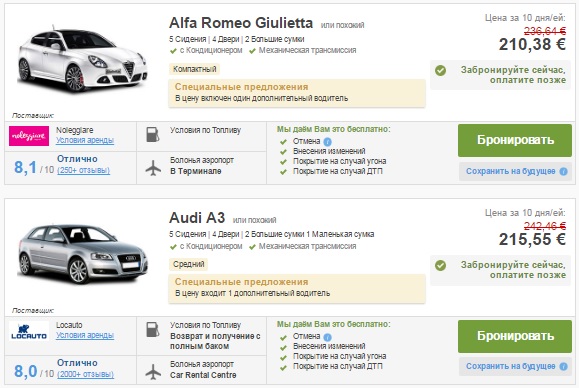Click the Noleggiare pink supplier logo
The width and height of the screenshot is (579, 388).
(29, 136)
